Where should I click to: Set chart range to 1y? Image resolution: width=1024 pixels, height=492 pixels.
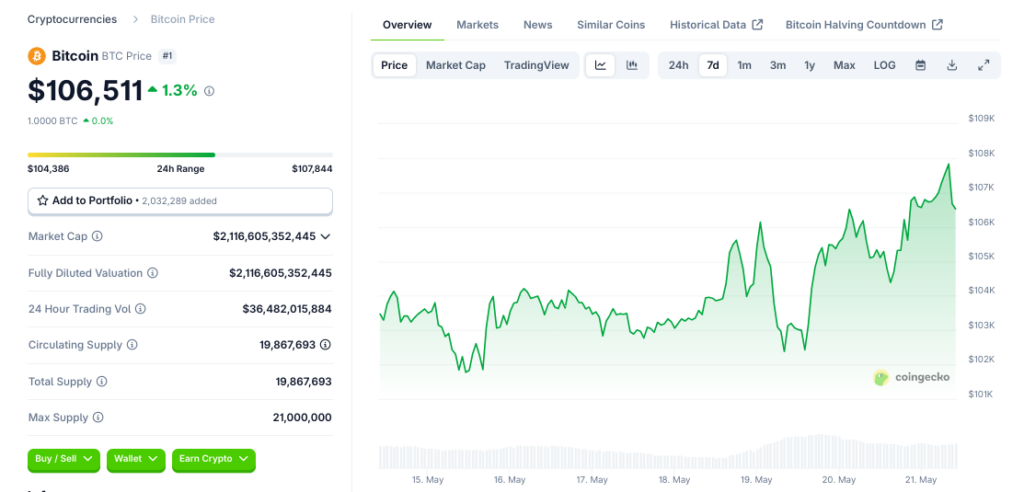(810, 65)
